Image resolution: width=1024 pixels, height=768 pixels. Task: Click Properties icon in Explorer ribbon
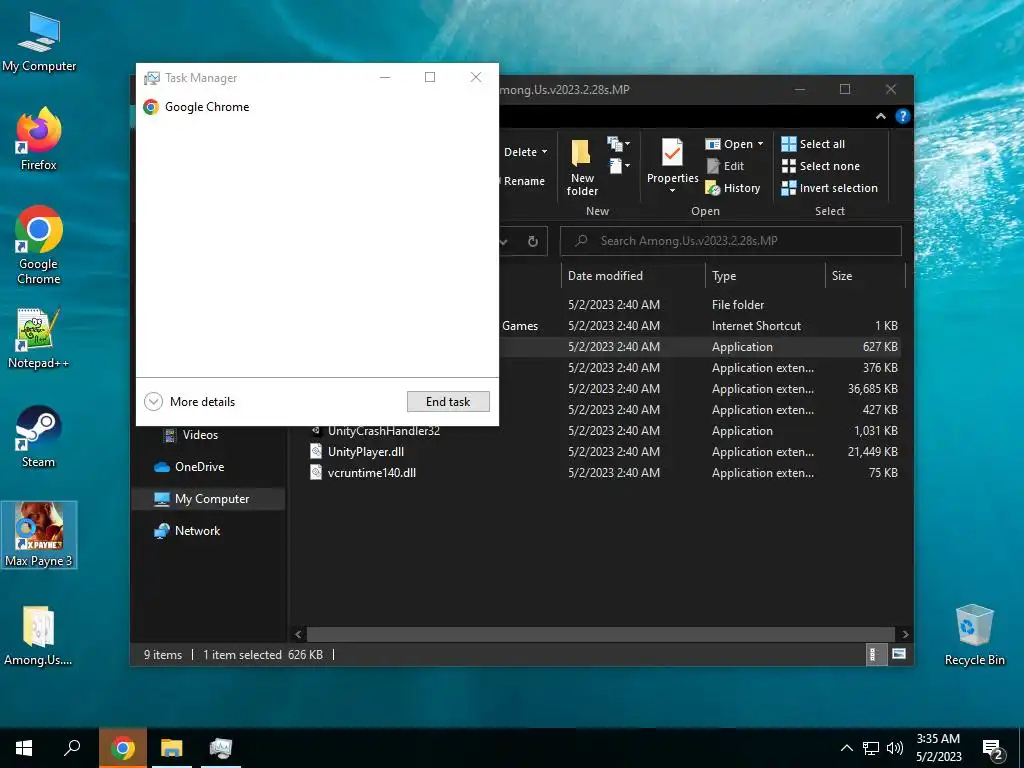click(672, 152)
